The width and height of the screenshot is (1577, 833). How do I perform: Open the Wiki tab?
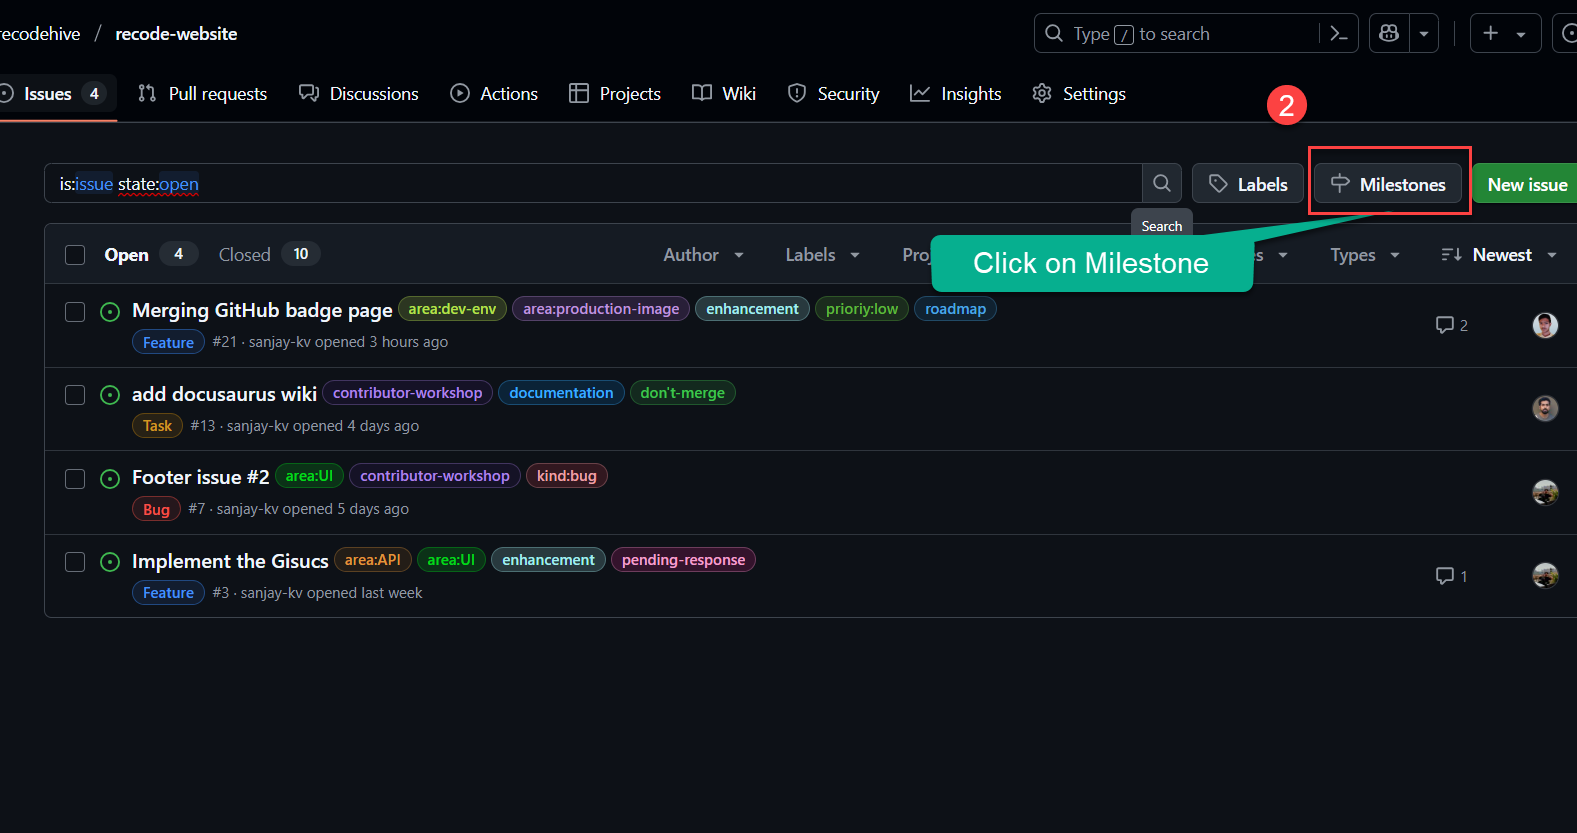724,94
